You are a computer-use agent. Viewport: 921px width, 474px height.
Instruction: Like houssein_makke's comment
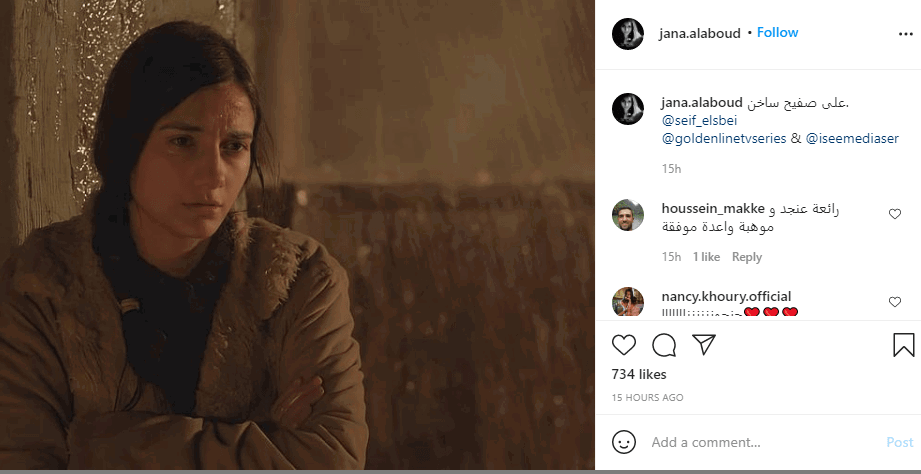[895, 214]
